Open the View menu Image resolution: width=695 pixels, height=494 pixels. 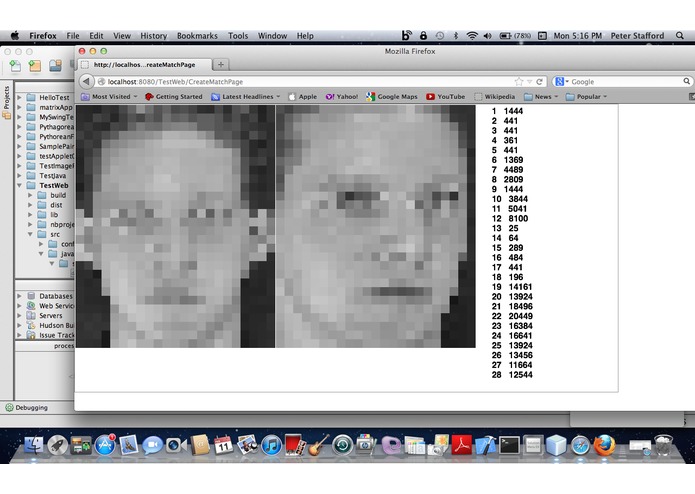coord(122,36)
